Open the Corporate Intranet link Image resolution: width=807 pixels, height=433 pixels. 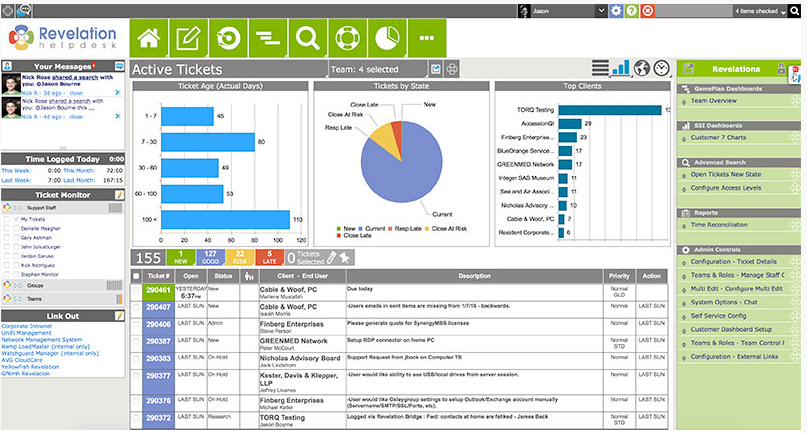click(27, 326)
